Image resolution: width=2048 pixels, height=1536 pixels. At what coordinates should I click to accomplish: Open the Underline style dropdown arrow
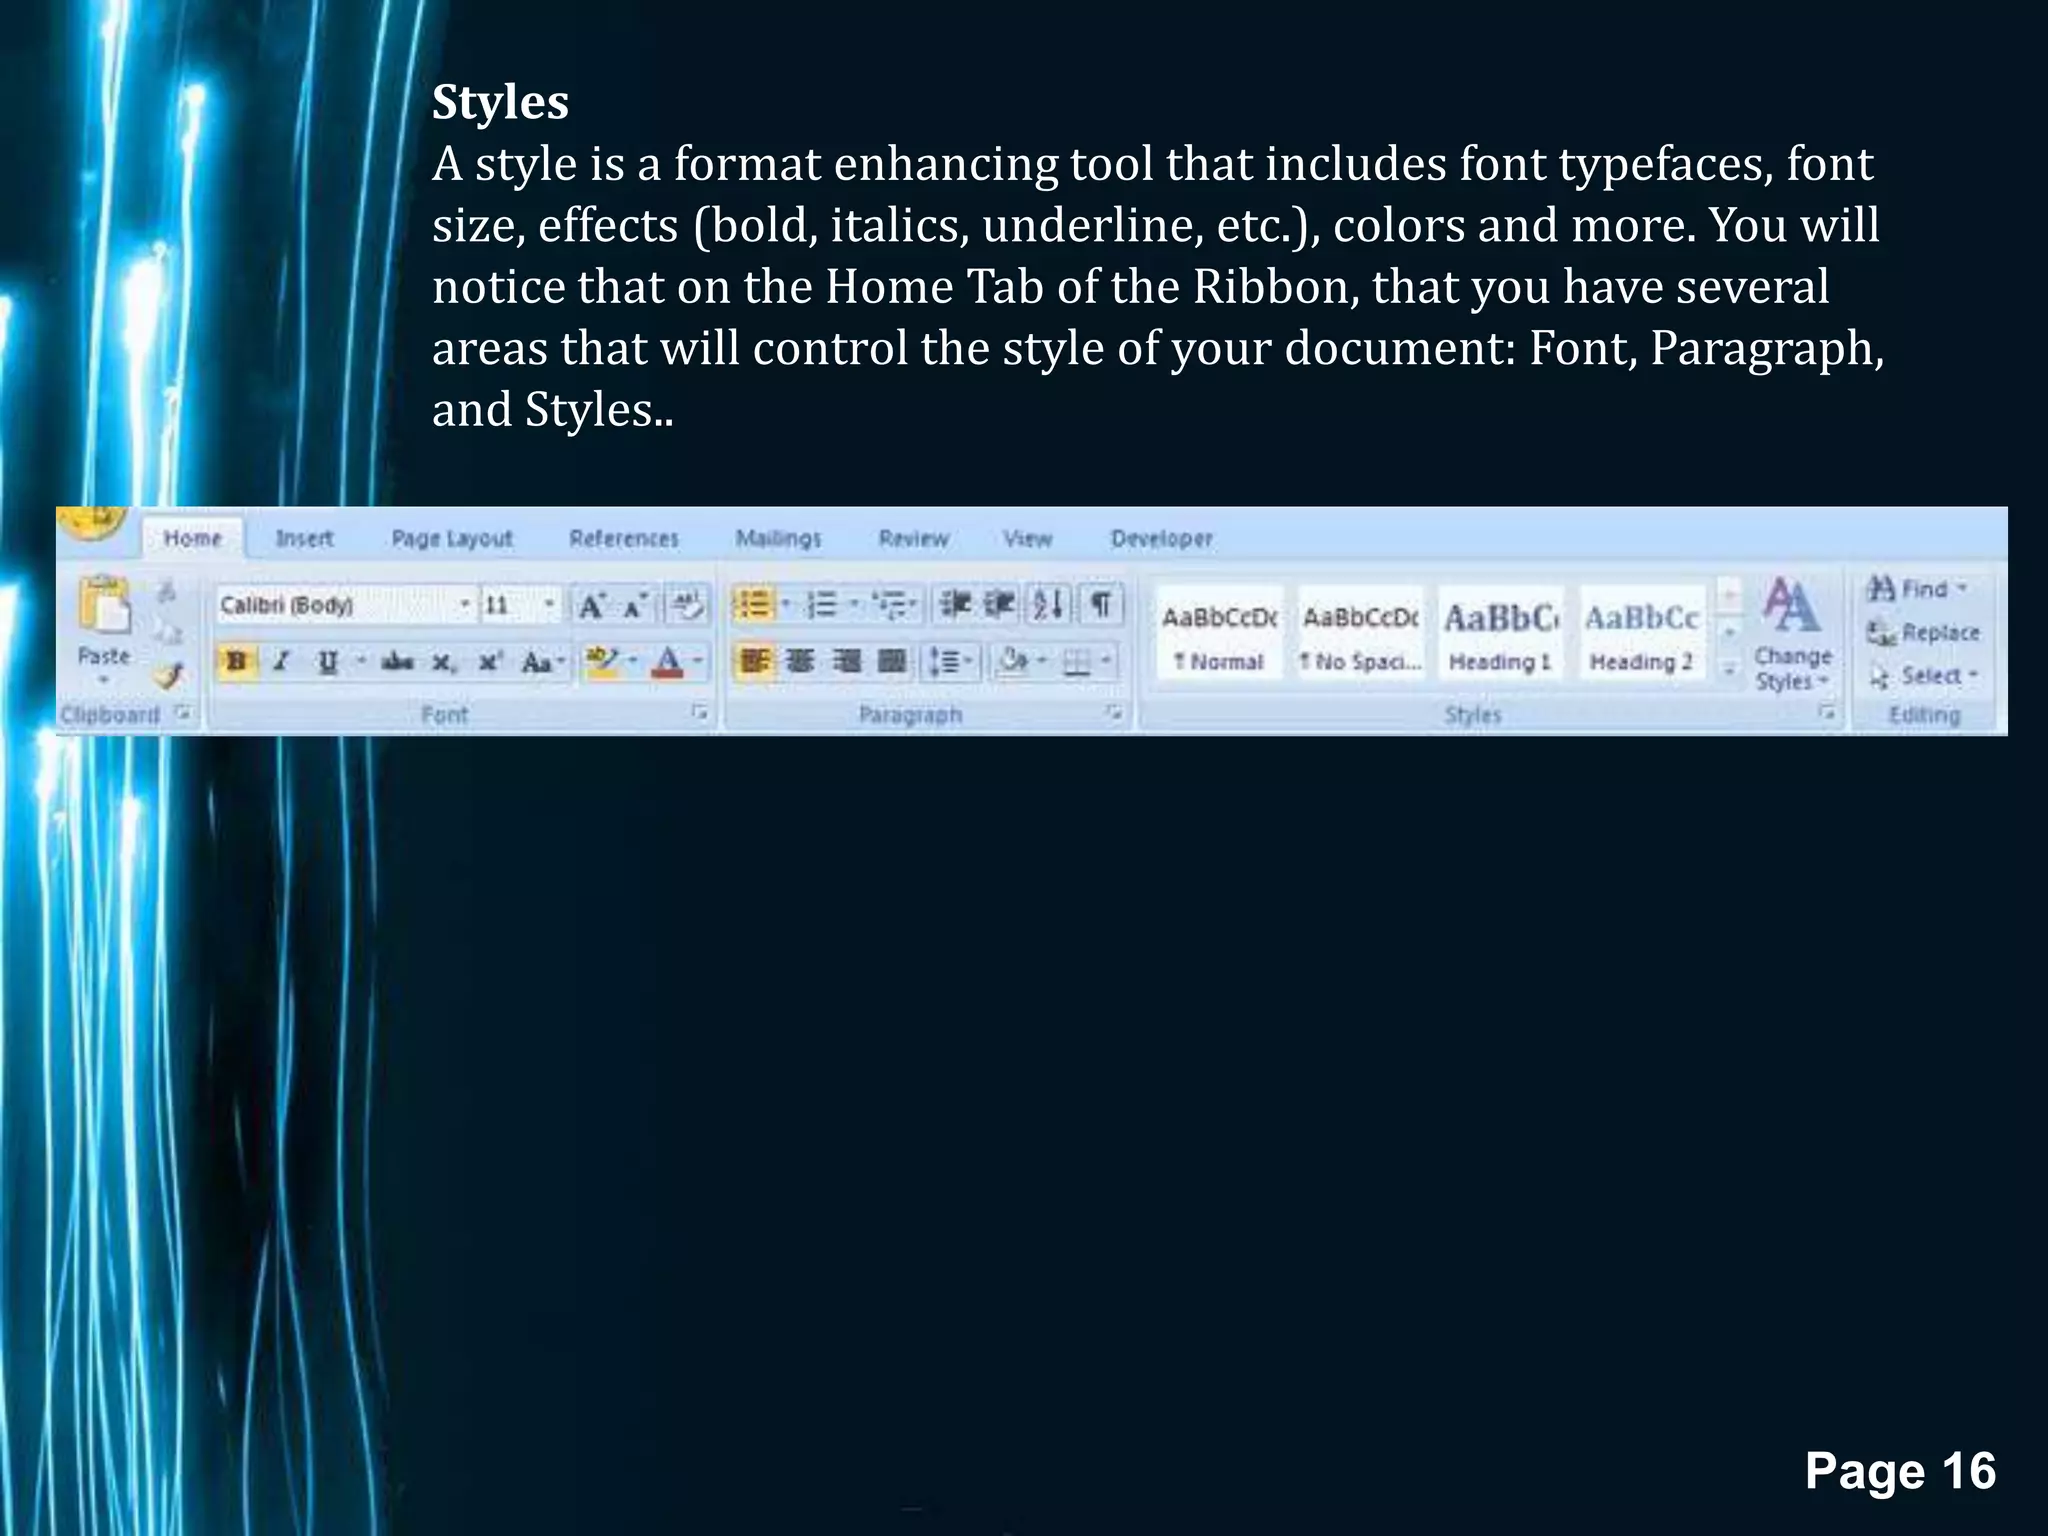point(361,661)
